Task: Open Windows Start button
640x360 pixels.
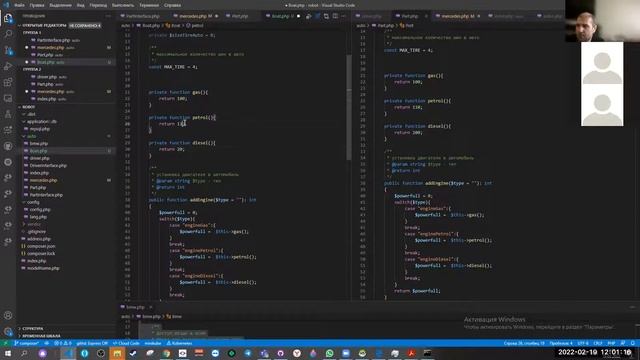Action: pyautogui.click(x=8, y=353)
